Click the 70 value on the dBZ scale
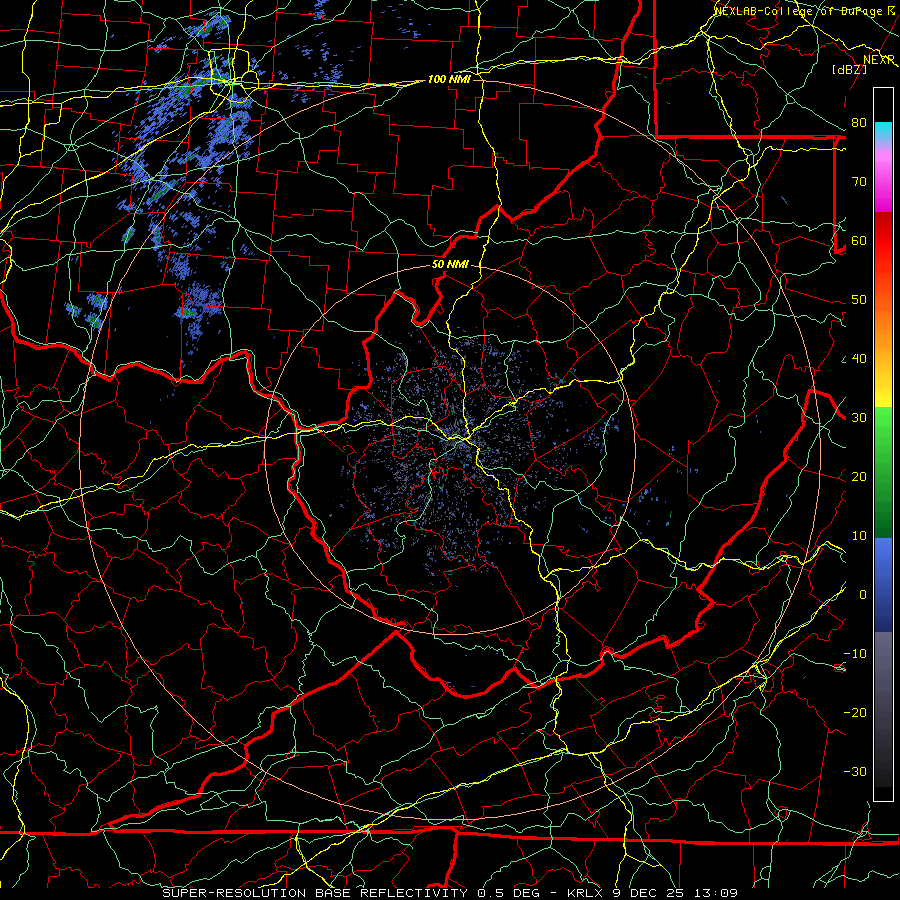The width and height of the screenshot is (900, 900). (859, 182)
